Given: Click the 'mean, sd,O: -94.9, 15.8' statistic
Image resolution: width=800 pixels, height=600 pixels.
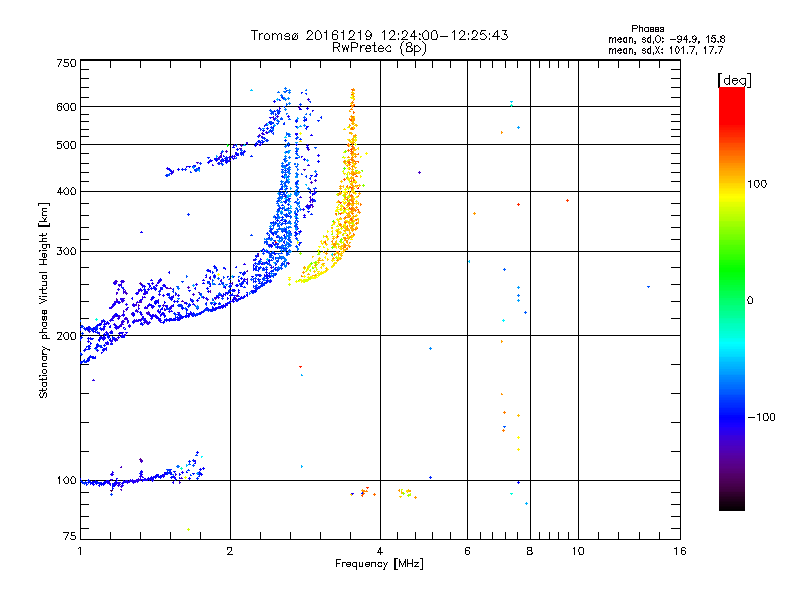Looking at the screenshot, I should (666, 39).
